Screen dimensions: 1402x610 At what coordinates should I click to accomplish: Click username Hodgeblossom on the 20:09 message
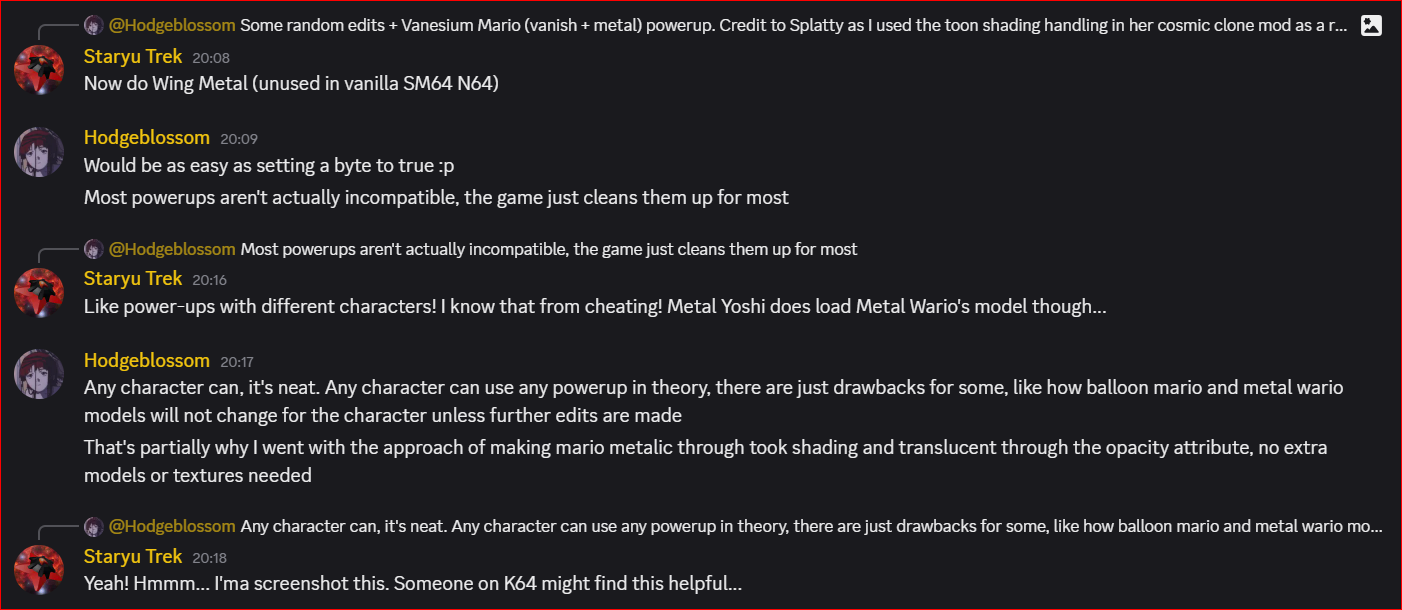147,138
